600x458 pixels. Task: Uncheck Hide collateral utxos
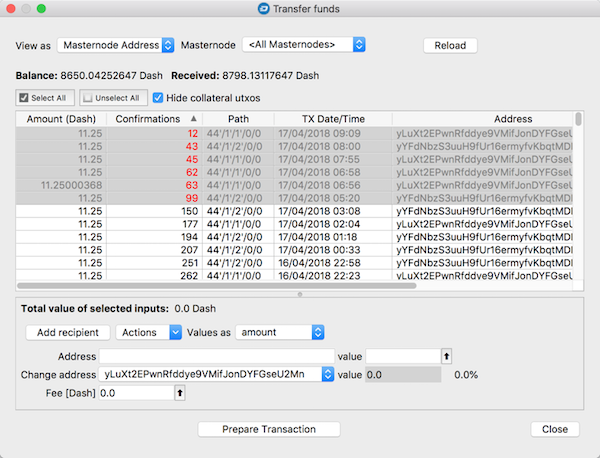(158, 98)
